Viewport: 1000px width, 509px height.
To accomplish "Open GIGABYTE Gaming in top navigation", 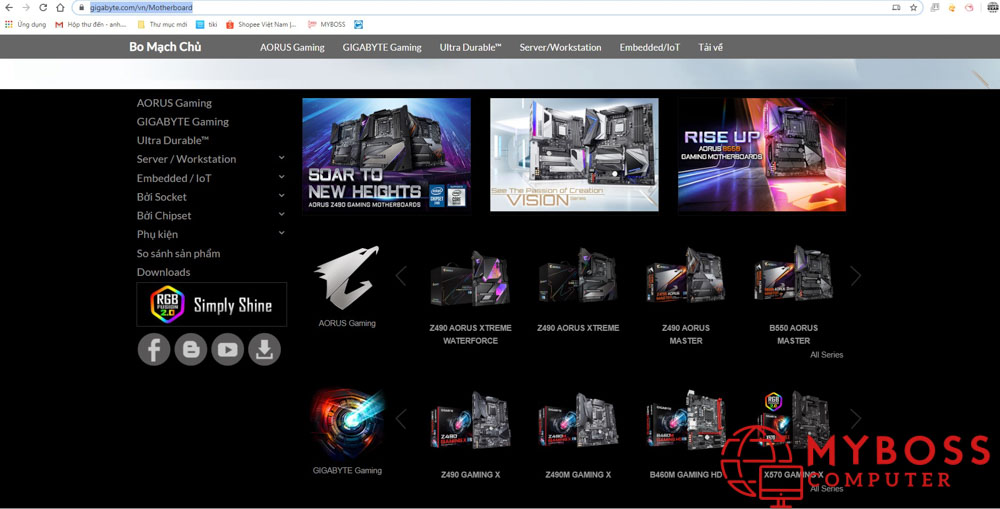I will coord(382,47).
